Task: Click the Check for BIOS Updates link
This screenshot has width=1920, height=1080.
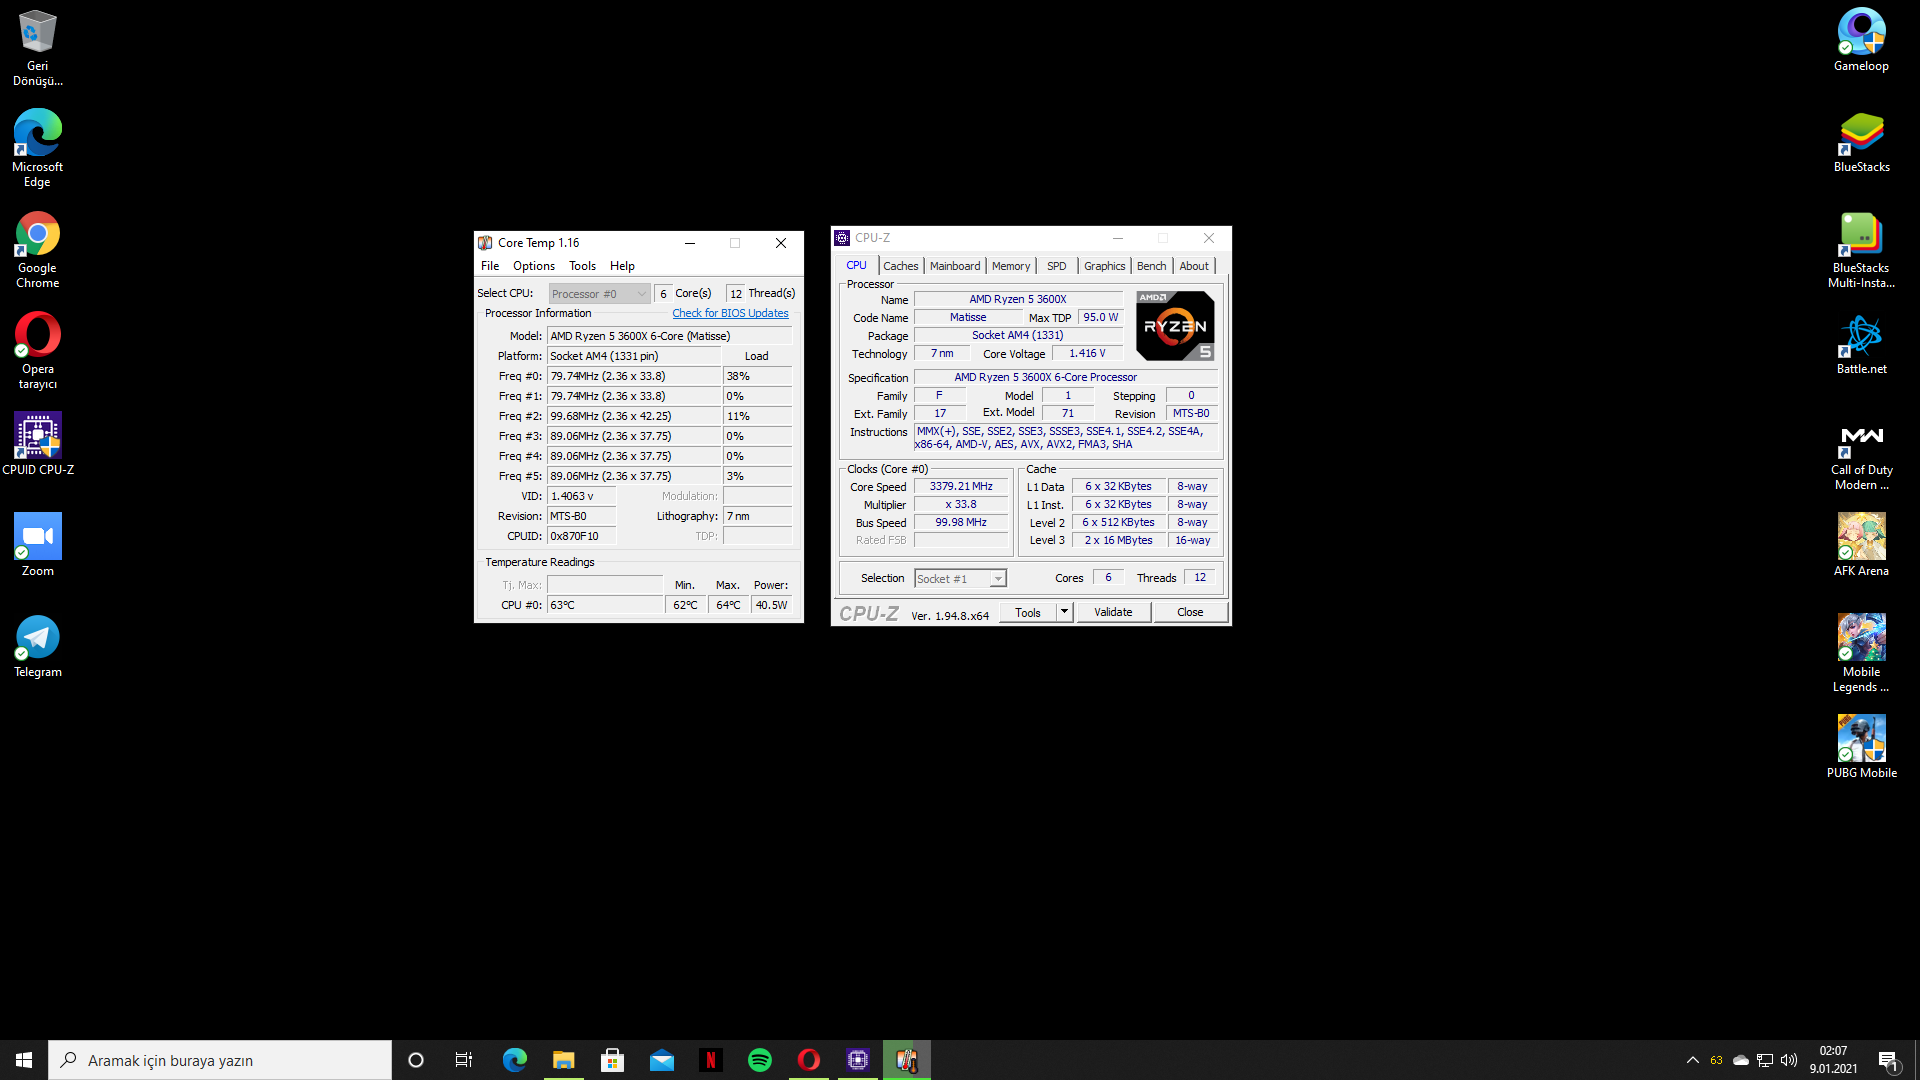Action: coord(730,313)
